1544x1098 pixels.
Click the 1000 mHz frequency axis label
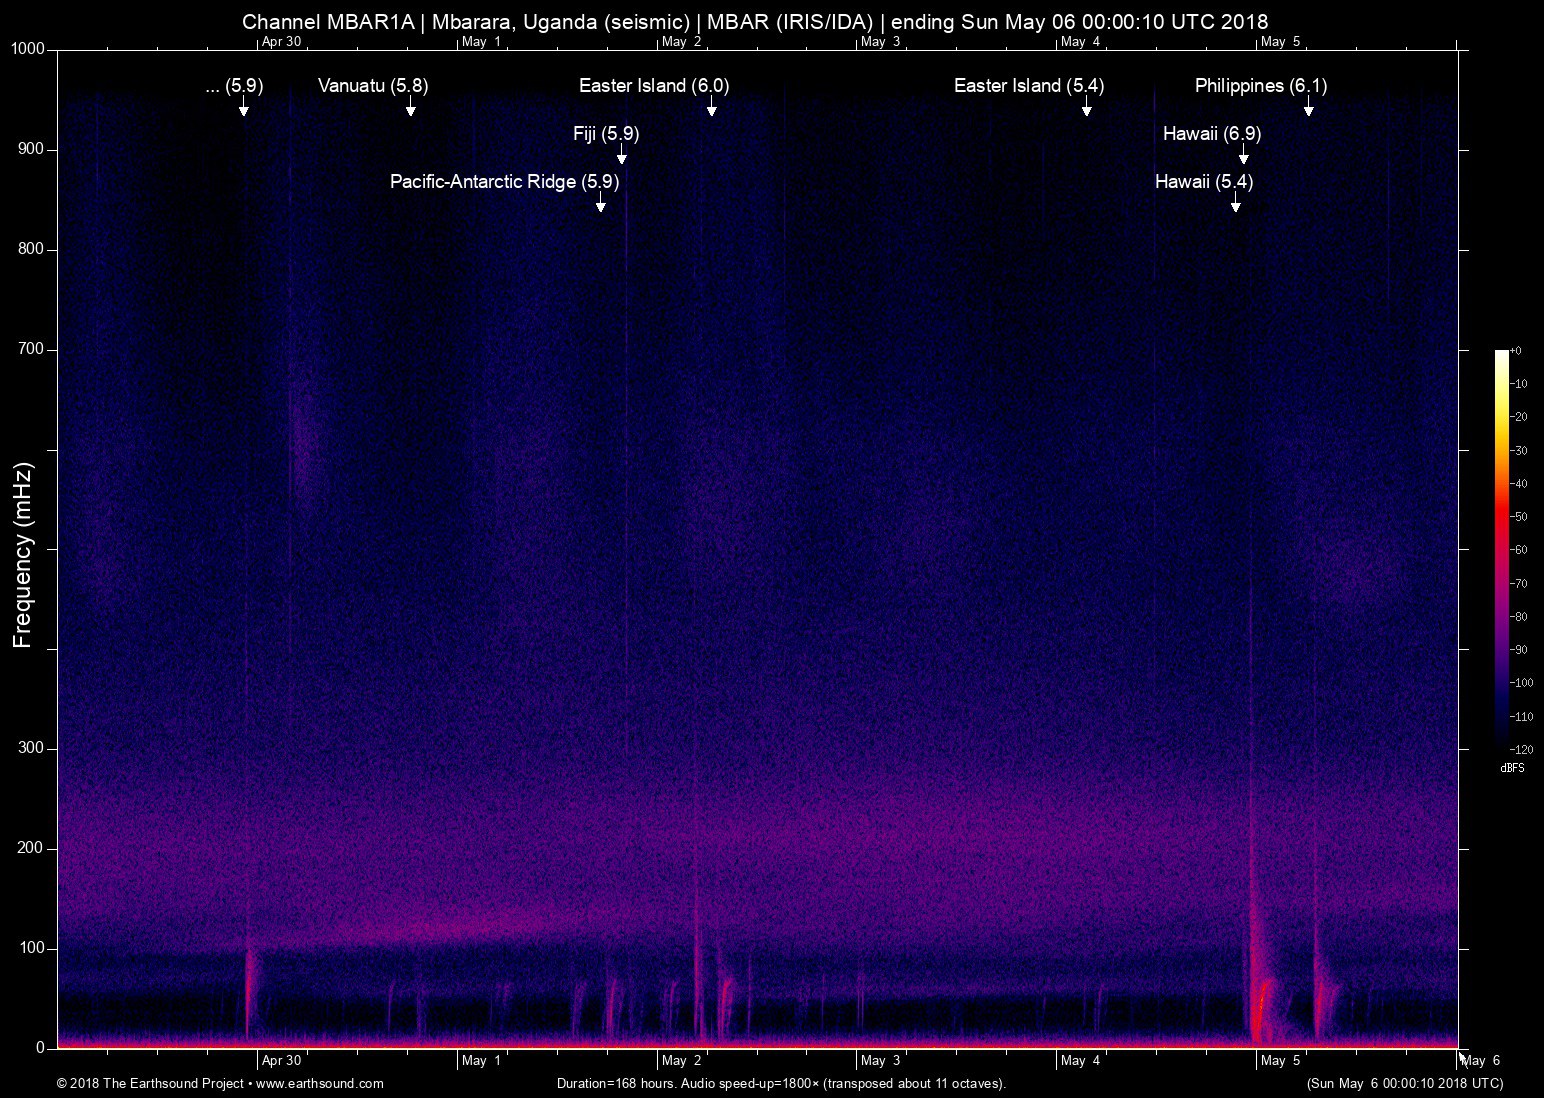(27, 49)
